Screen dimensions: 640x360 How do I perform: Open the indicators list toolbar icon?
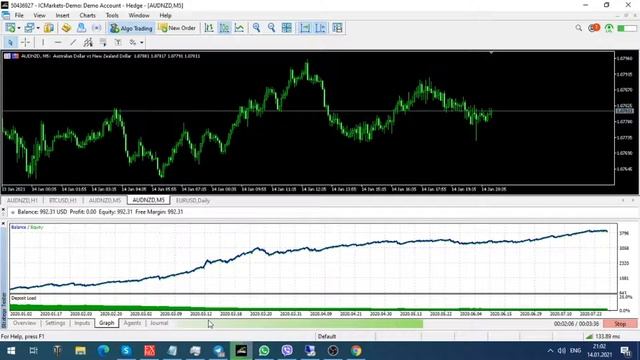click(x=338, y=28)
